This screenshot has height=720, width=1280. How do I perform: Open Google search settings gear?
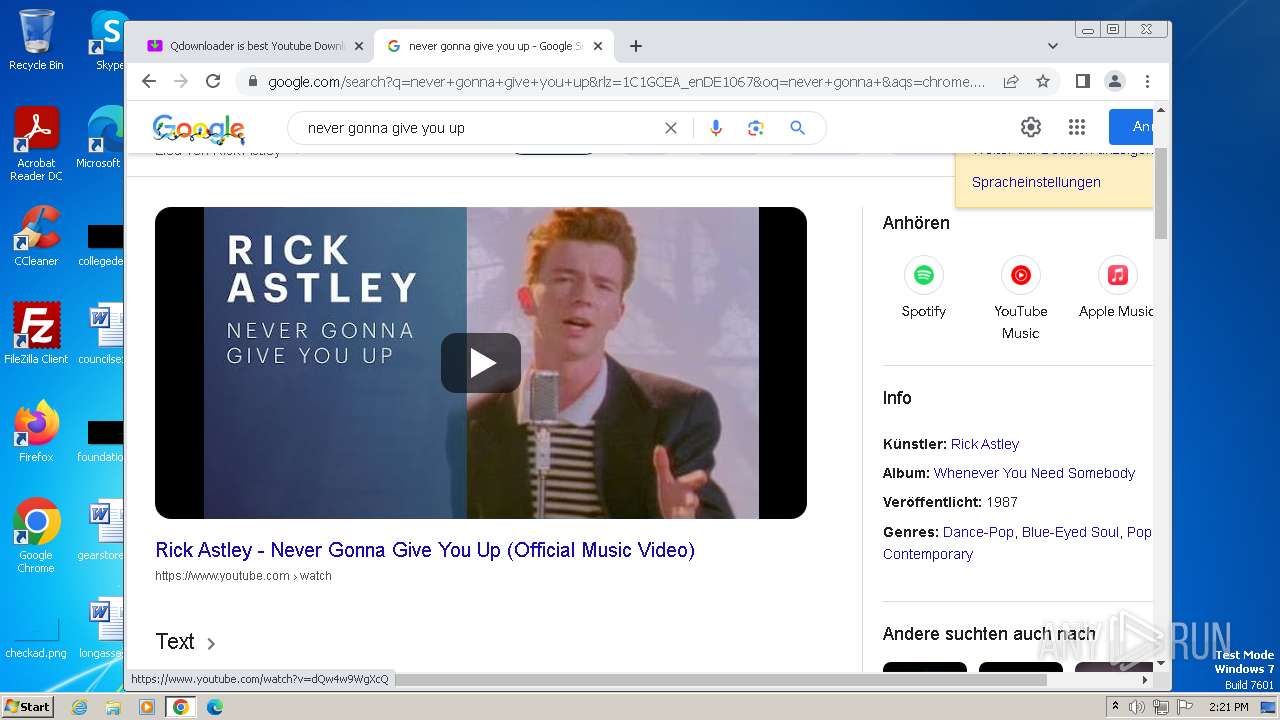pyautogui.click(x=1031, y=127)
